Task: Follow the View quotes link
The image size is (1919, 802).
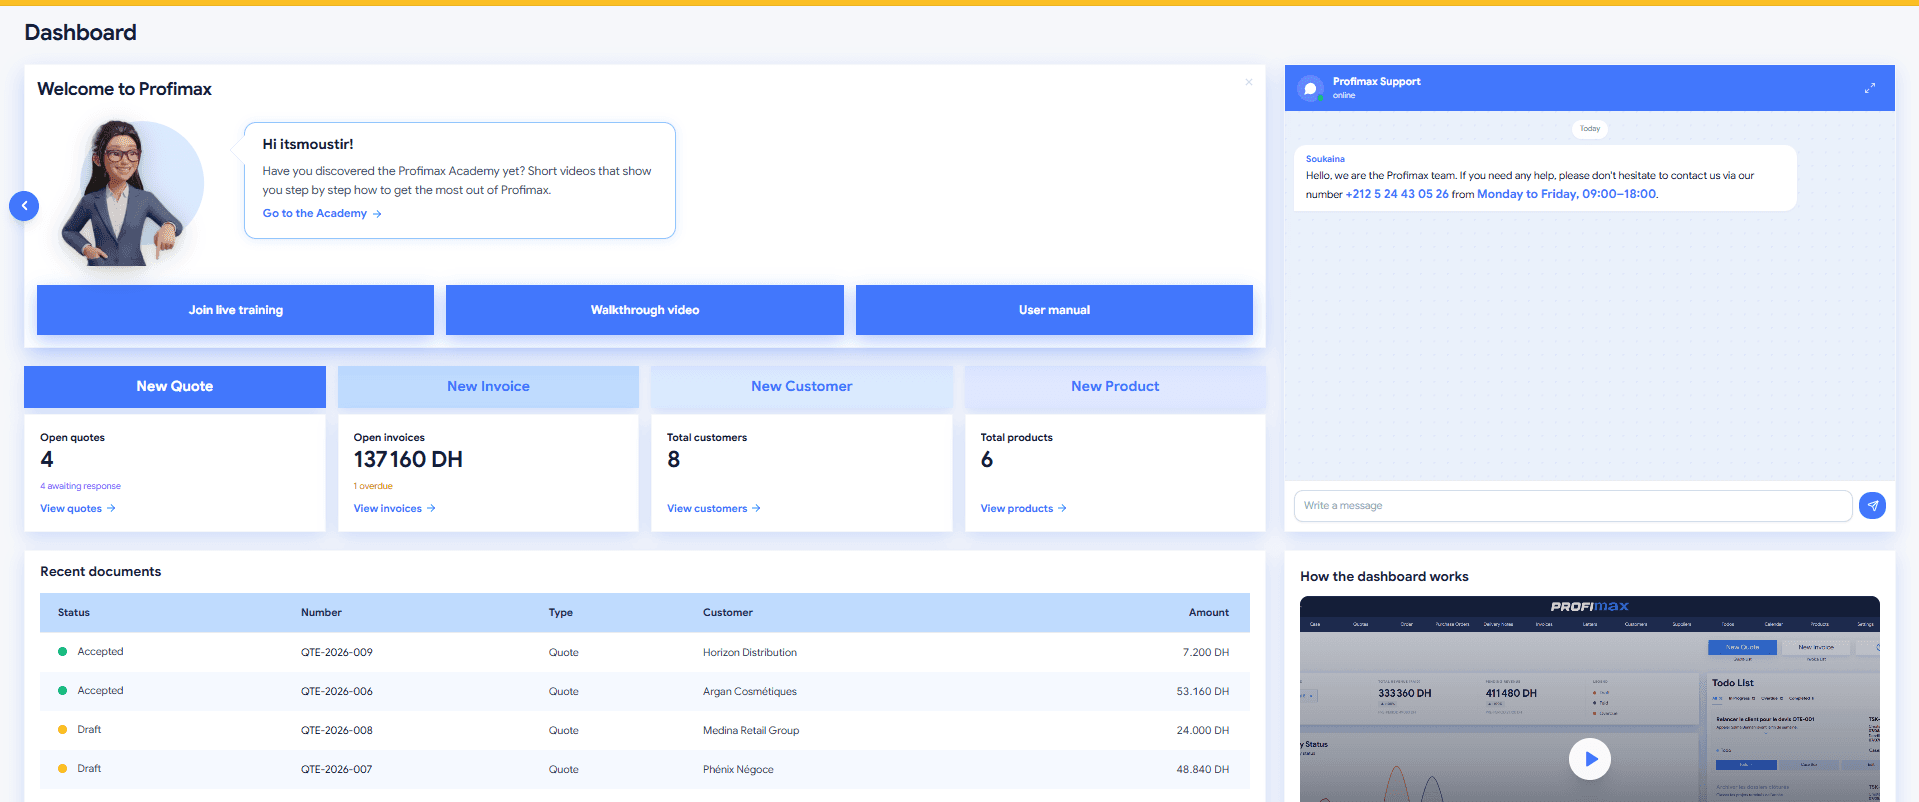Action: point(78,508)
